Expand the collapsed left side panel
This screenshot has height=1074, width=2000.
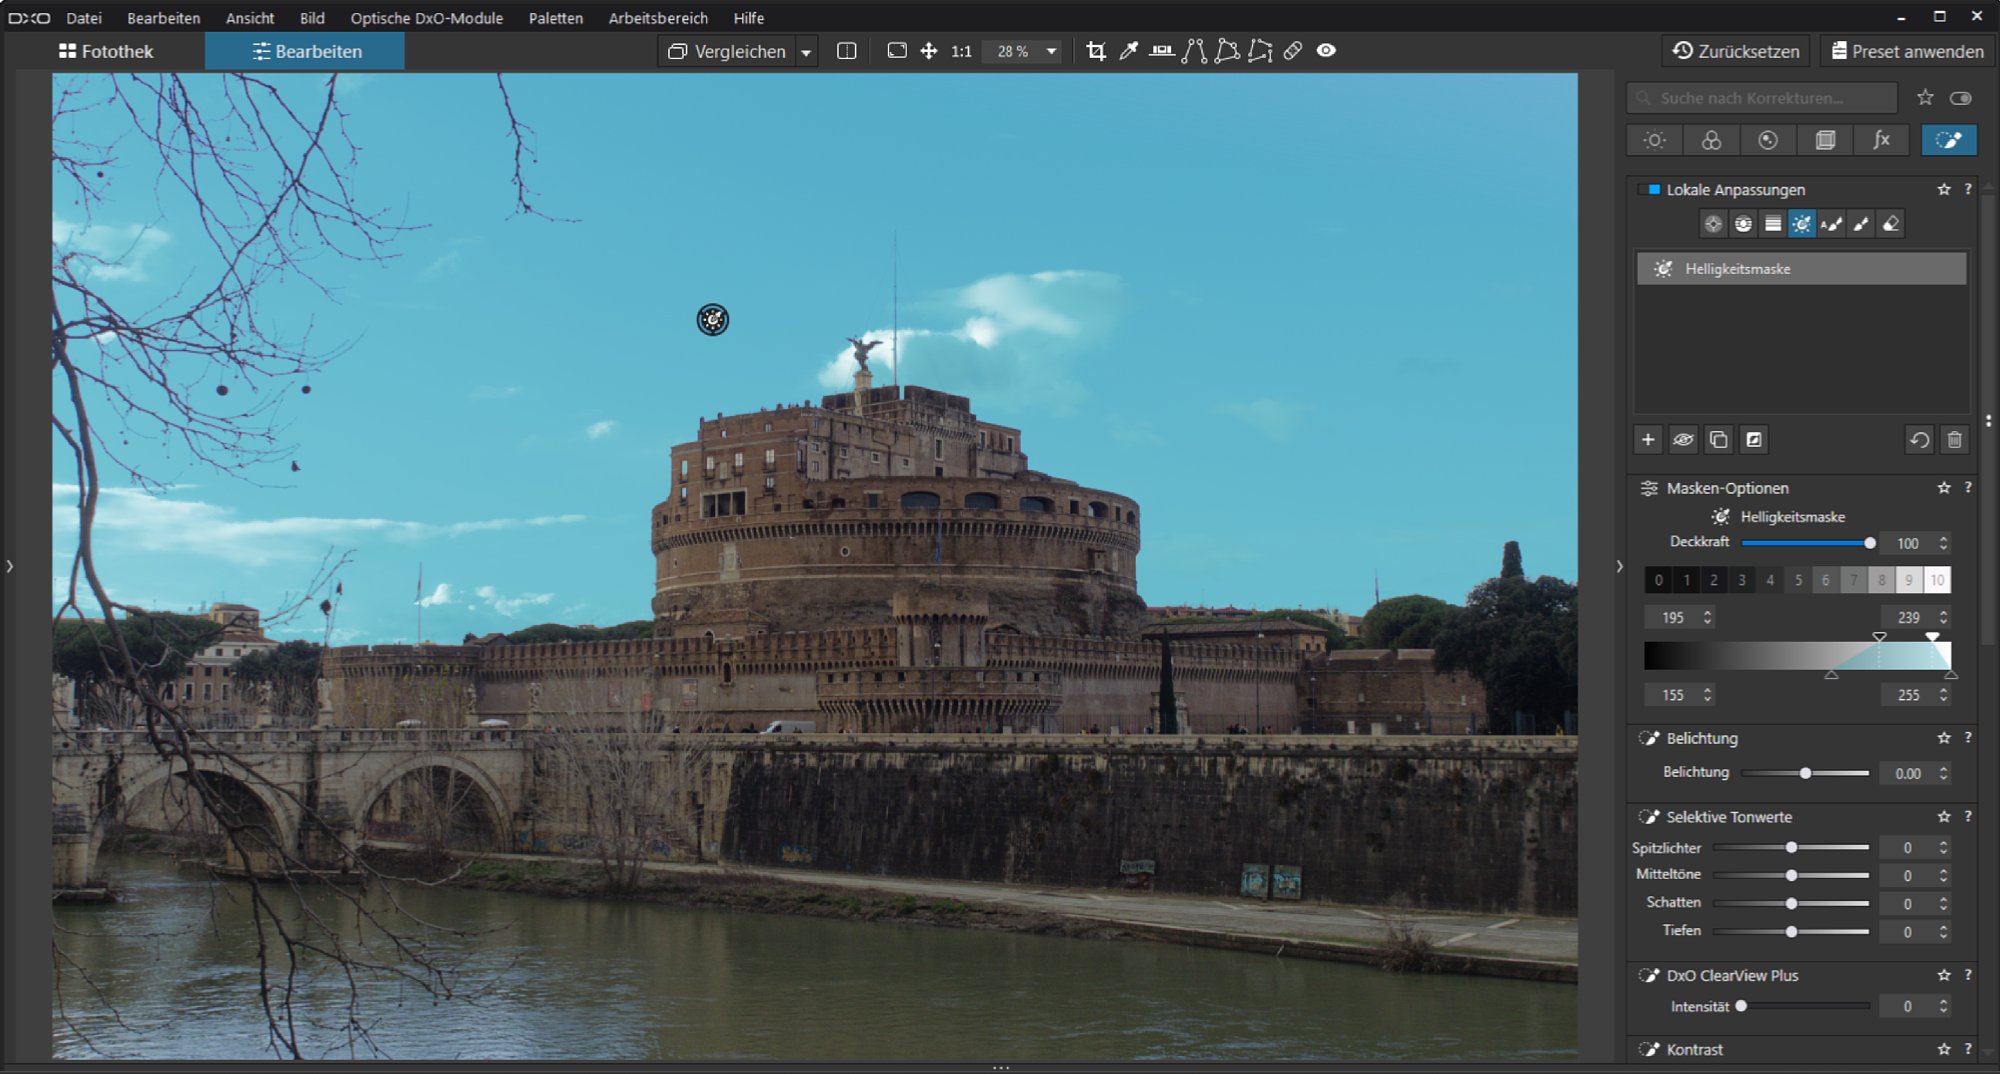10,566
